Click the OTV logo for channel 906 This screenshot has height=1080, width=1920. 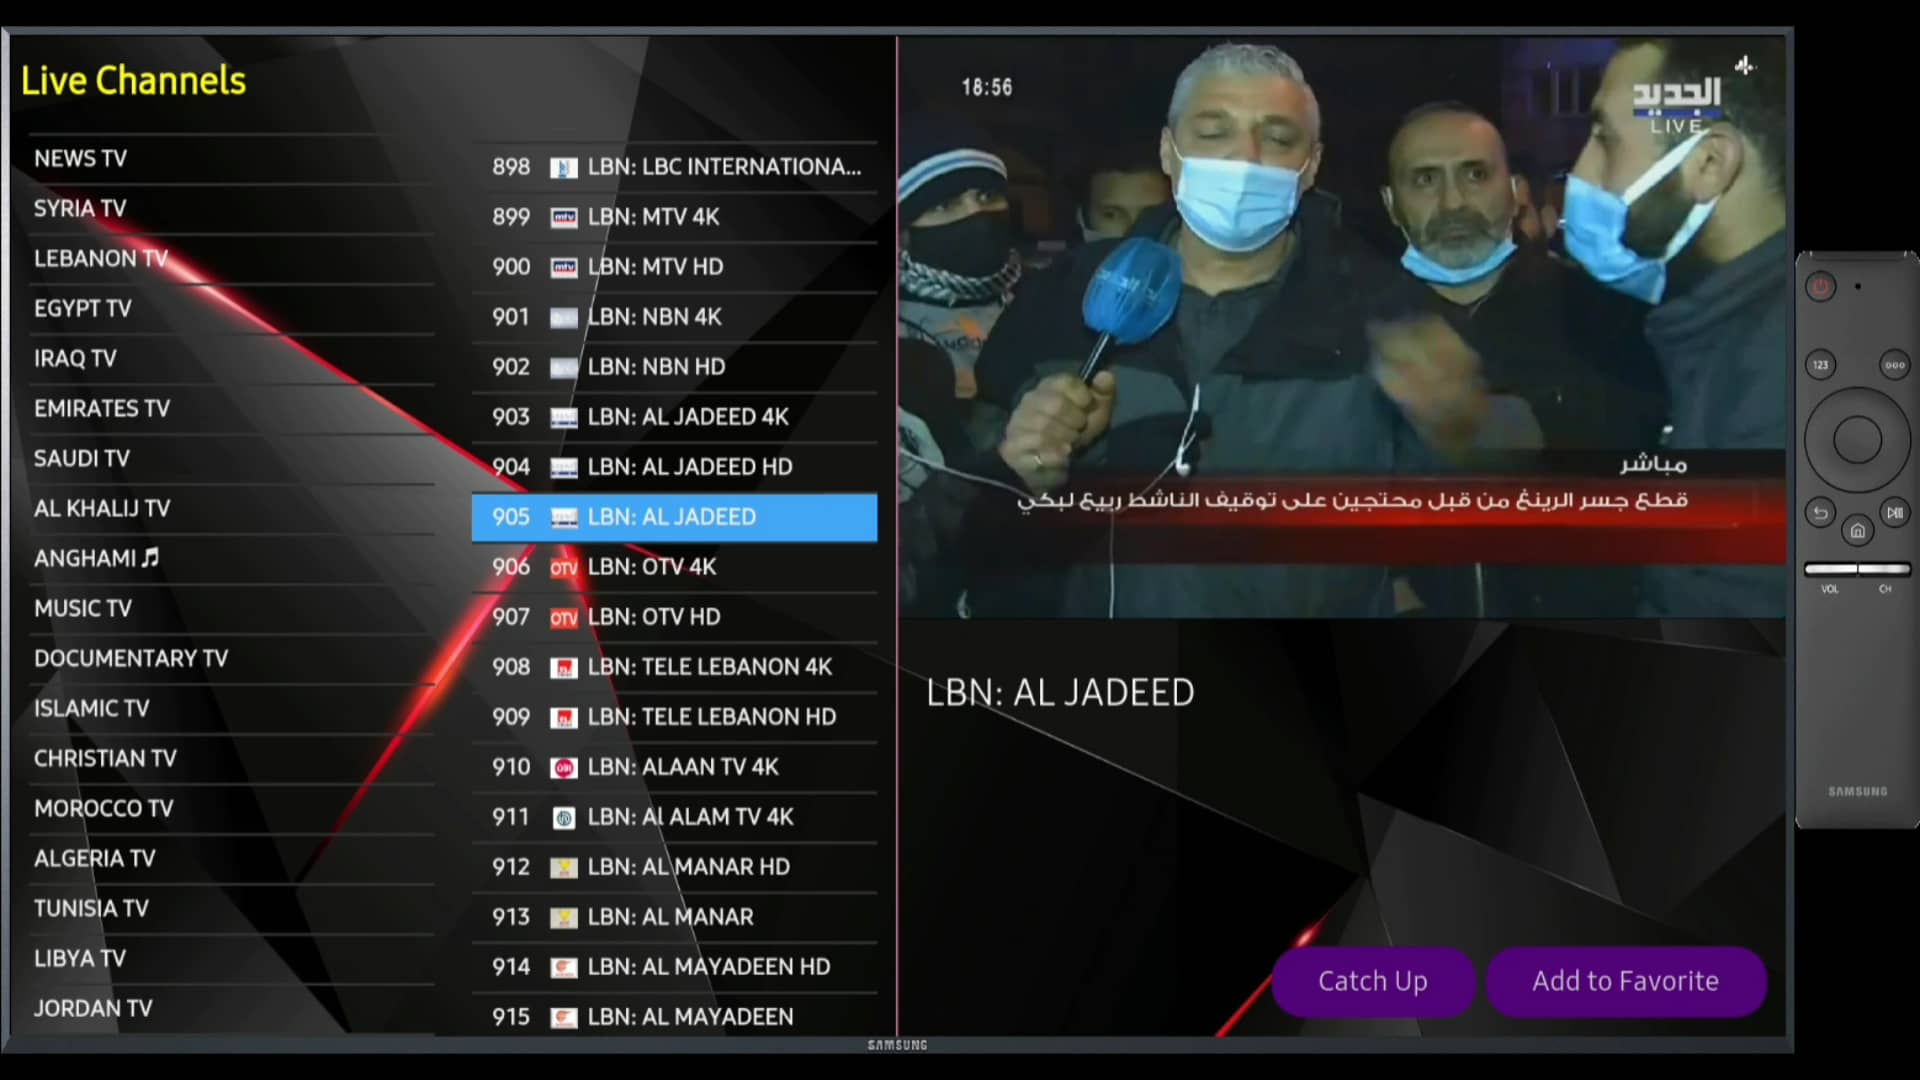(x=564, y=568)
